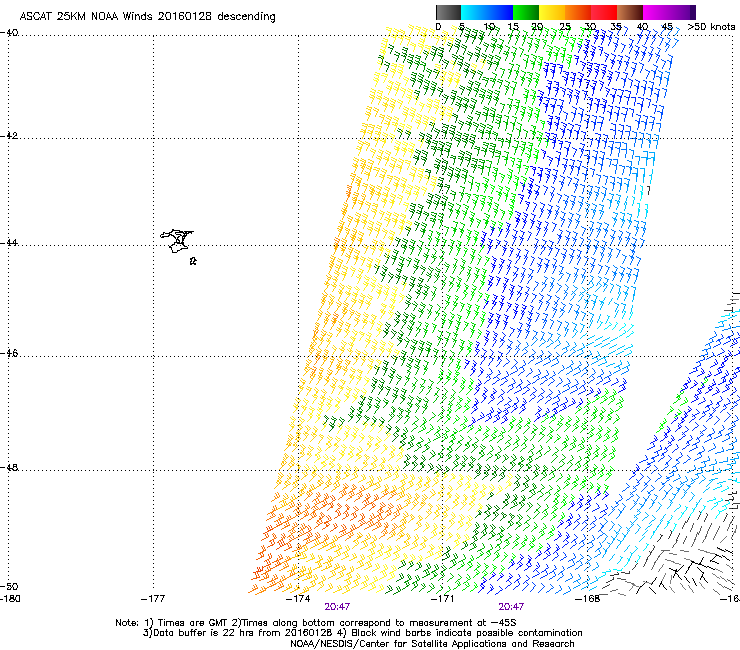Click the title 'ASCAT 25KM NOAA Winds 20160128 descending'
740x650 pixels.
click(147, 17)
